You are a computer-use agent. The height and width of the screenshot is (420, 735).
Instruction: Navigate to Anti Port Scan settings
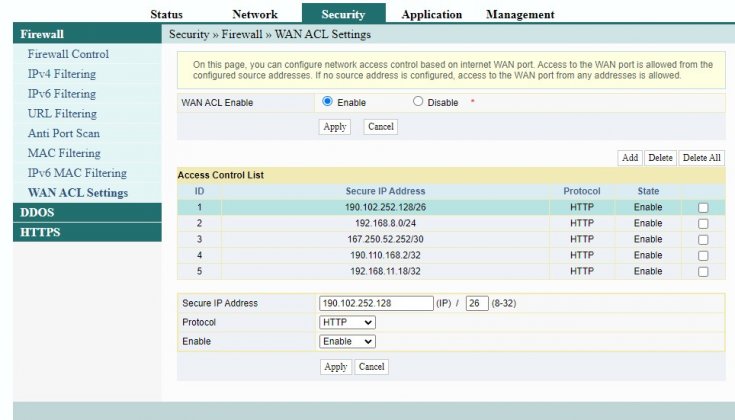click(x=64, y=133)
